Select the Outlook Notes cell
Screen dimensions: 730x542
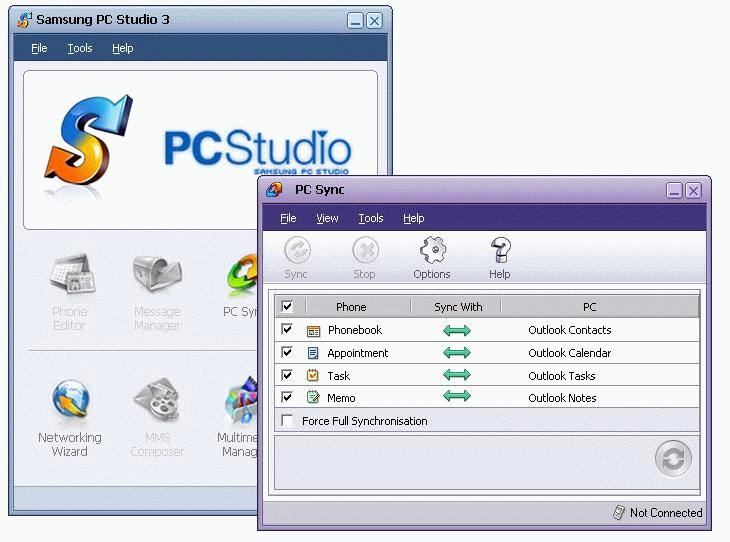562,398
